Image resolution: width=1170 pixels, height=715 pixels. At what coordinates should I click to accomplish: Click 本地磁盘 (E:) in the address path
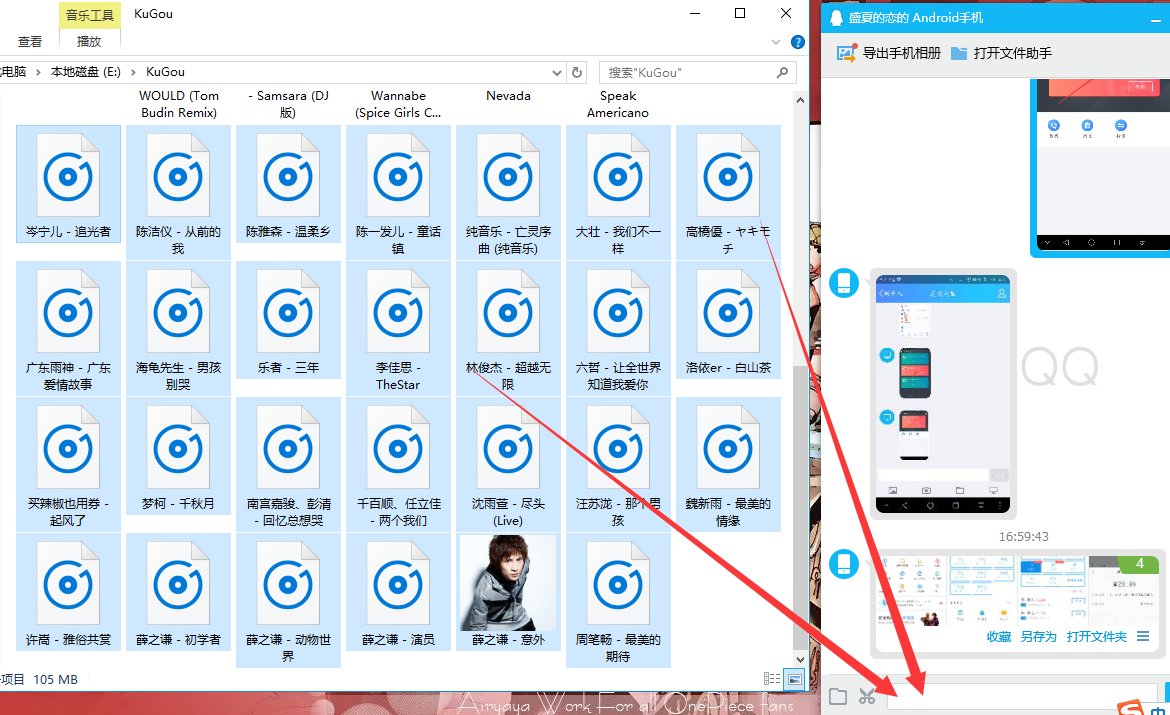point(86,72)
